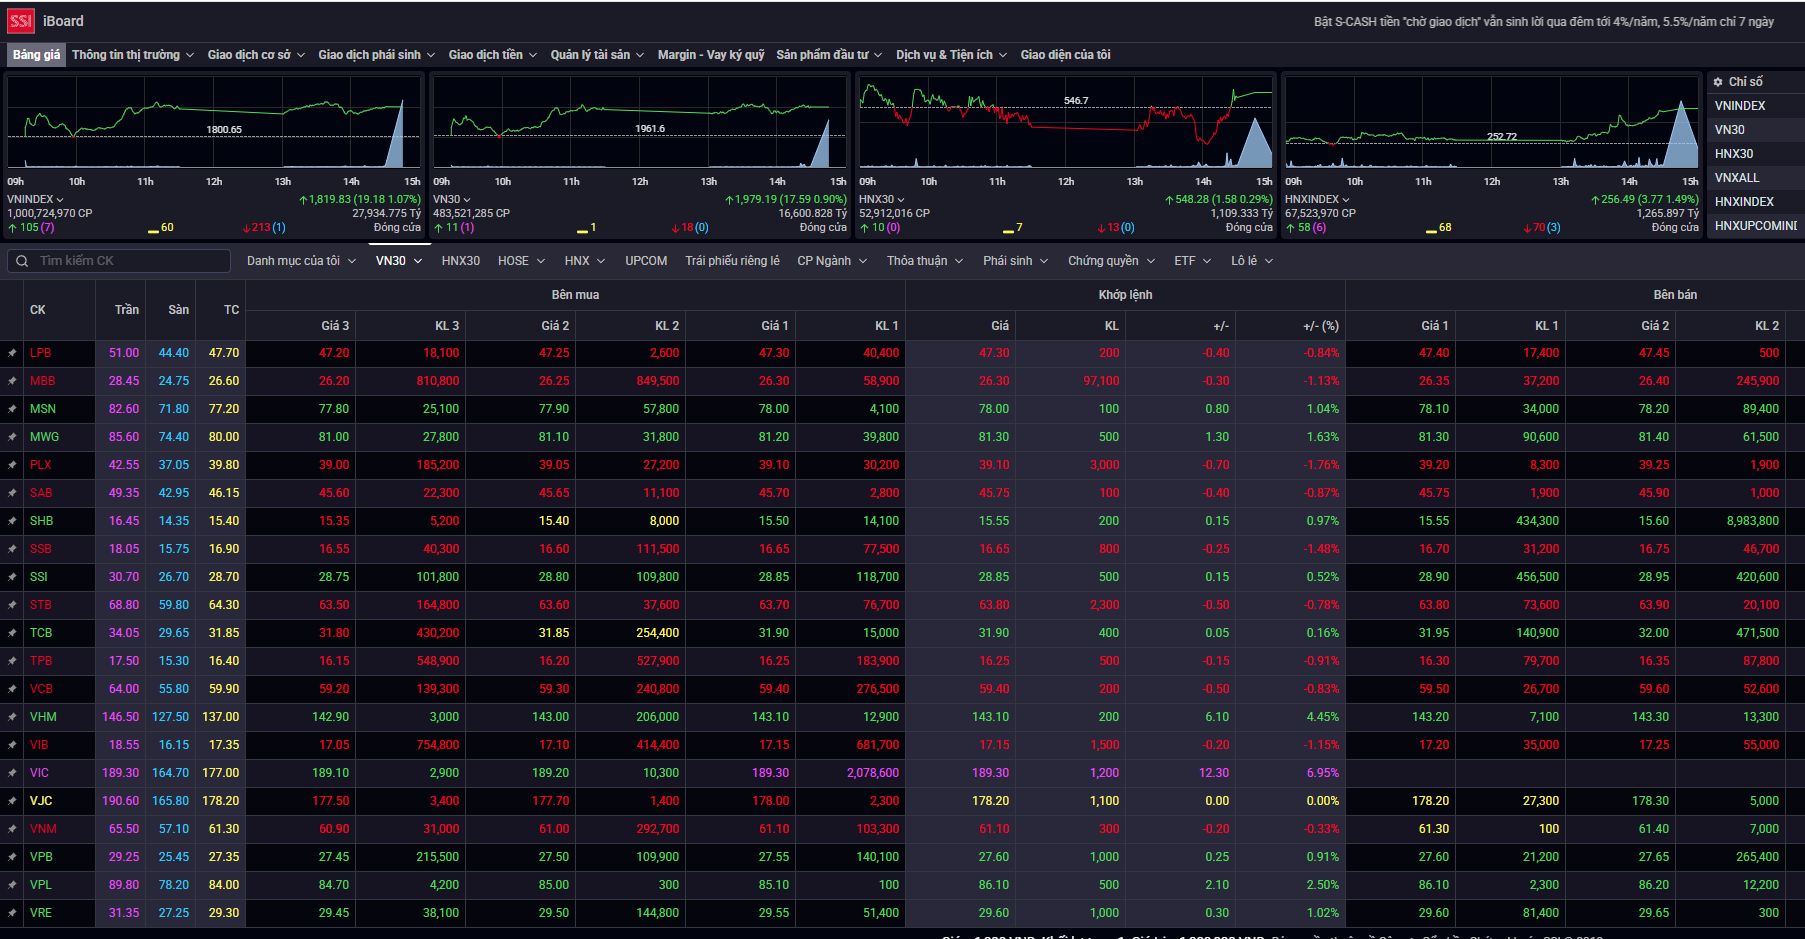This screenshot has height=939, width=1805.
Task: Expand Danh mục của tôi dropdown
Action: tap(301, 261)
